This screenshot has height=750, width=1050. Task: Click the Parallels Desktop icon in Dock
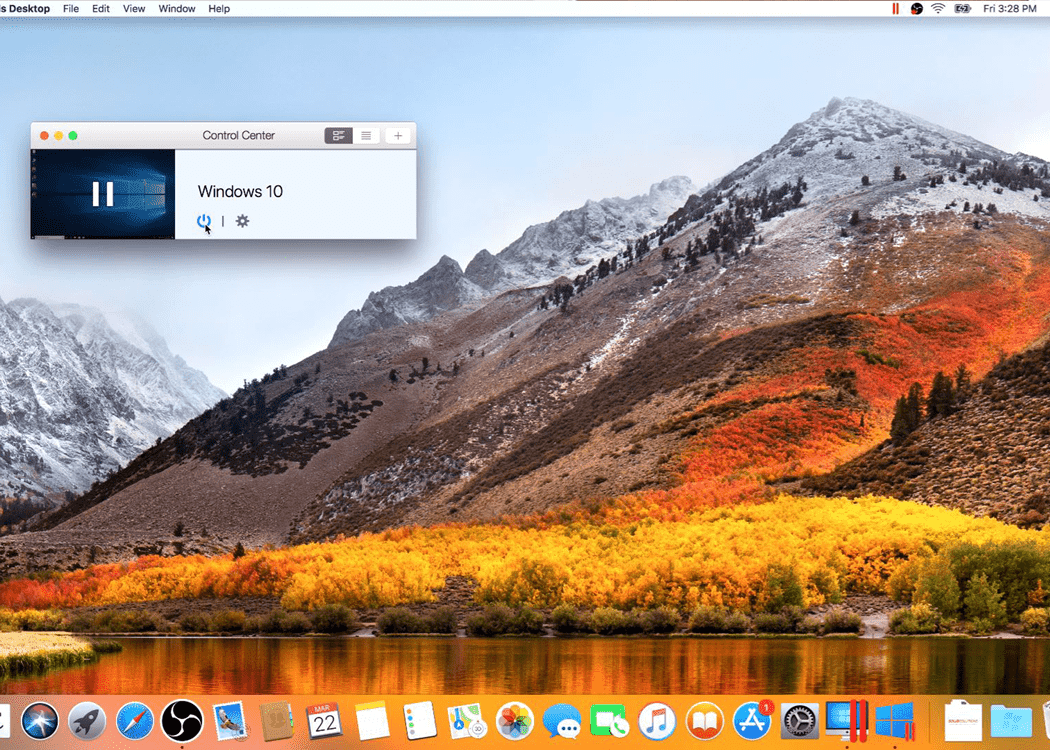846,720
